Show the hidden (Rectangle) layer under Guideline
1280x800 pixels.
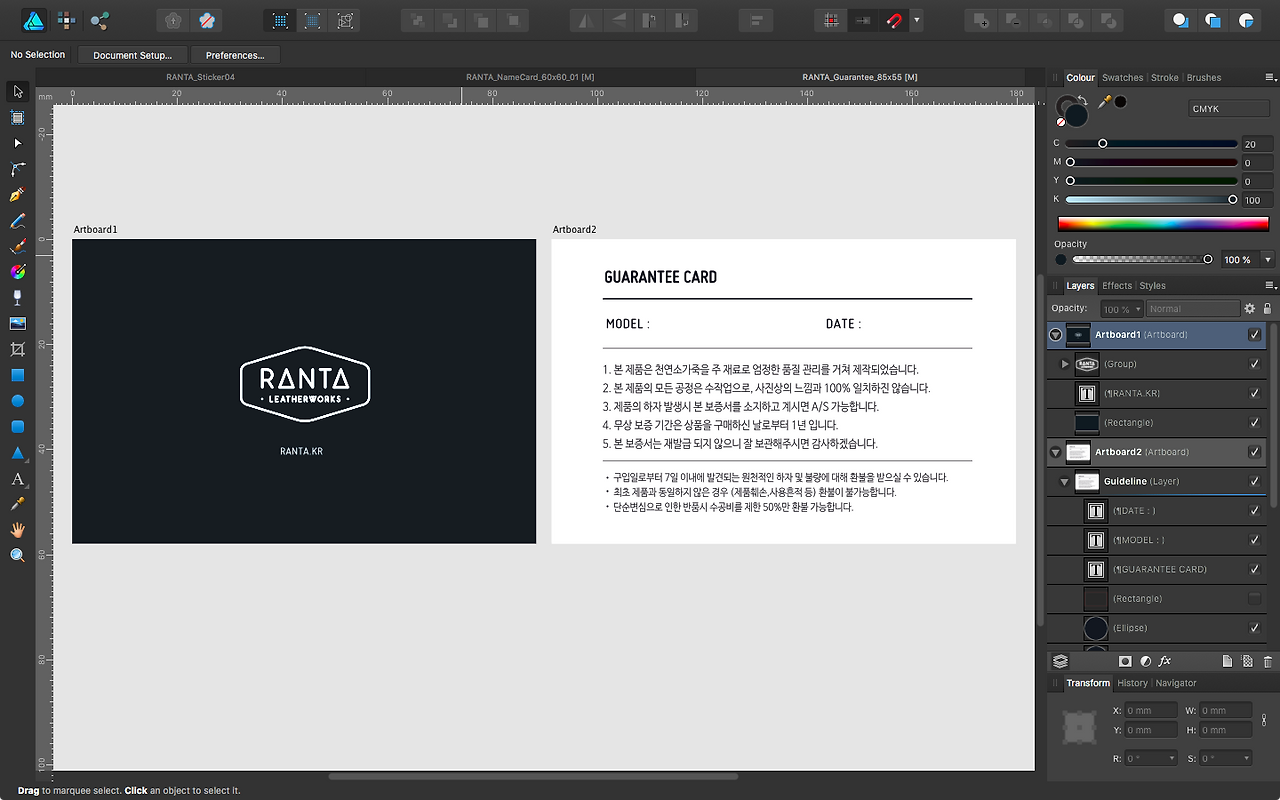pyautogui.click(x=1254, y=598)
